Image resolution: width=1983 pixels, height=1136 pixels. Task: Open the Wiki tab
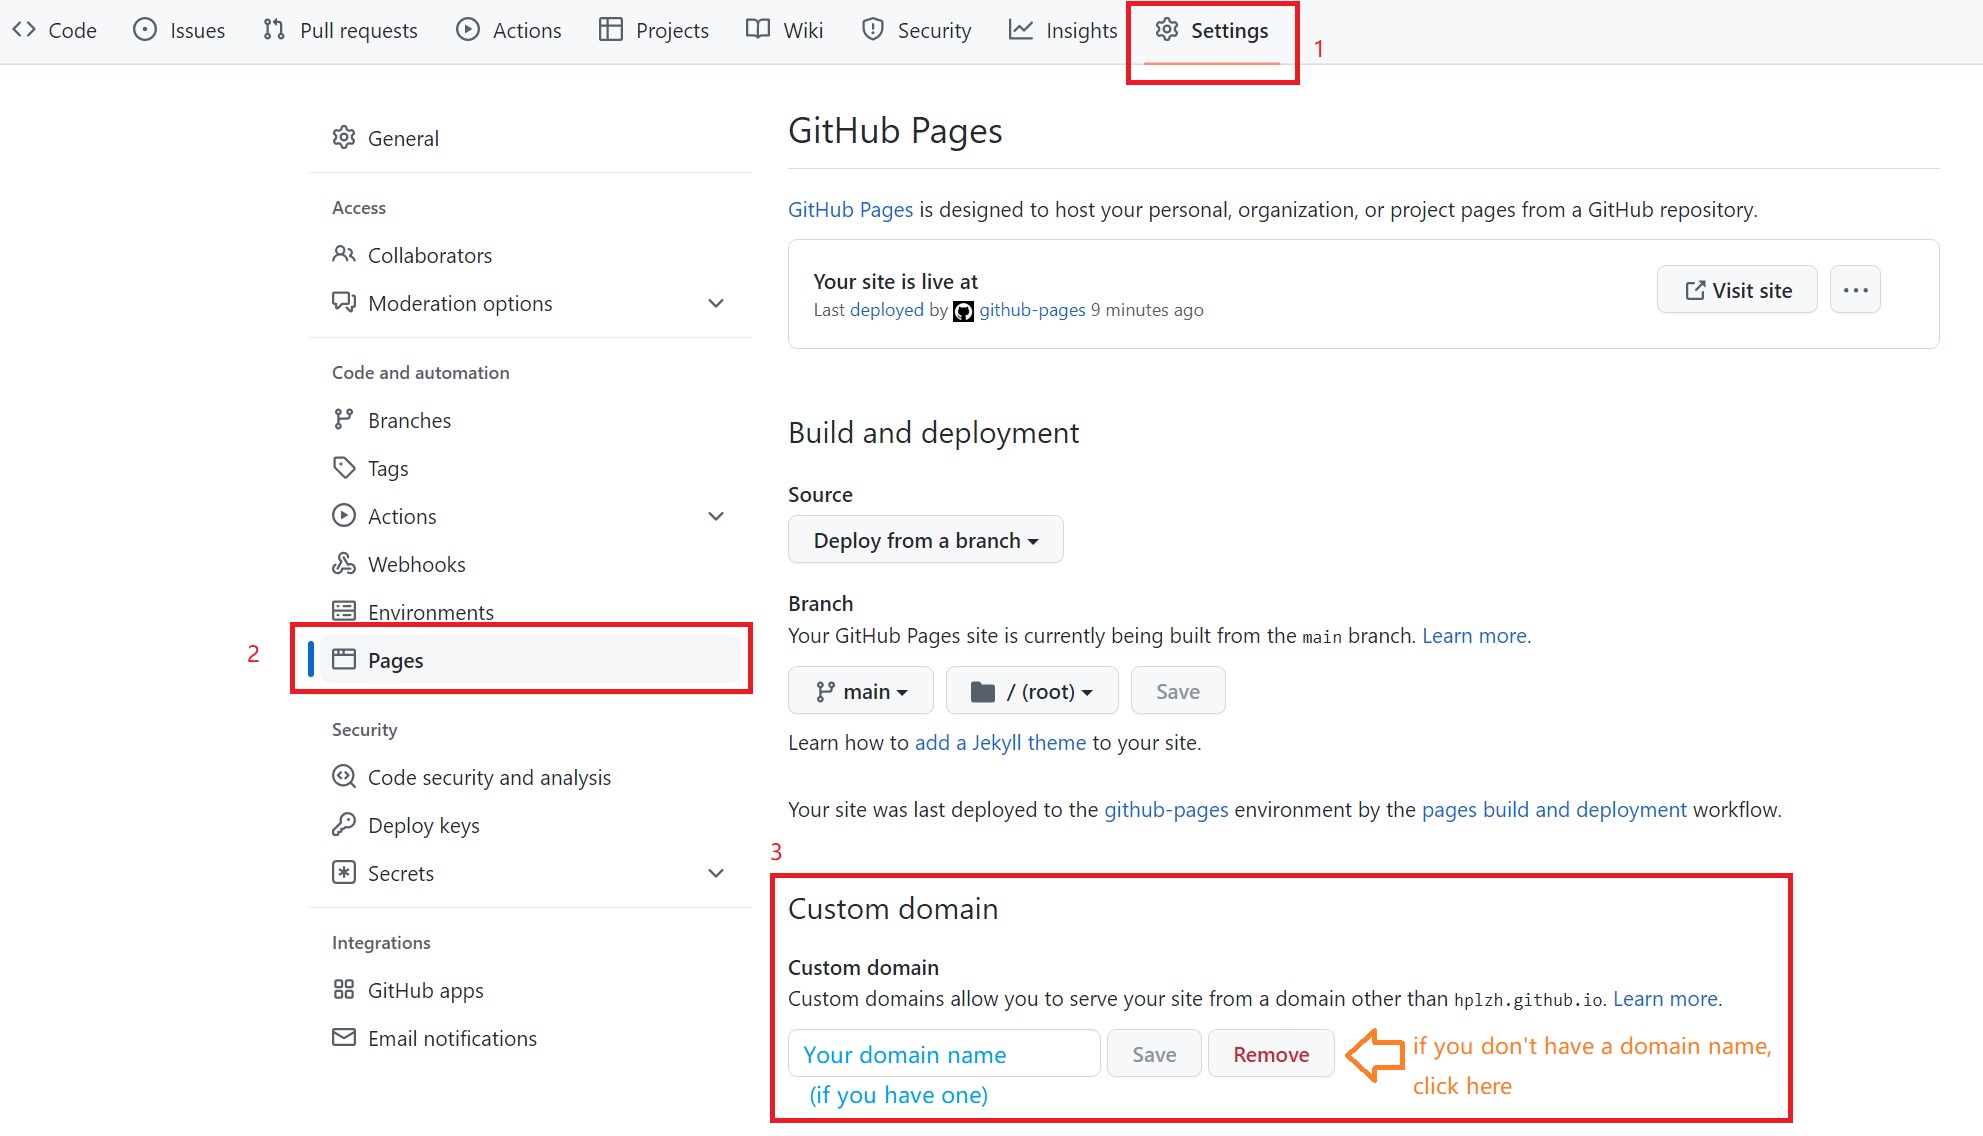(x=785, y=30)
